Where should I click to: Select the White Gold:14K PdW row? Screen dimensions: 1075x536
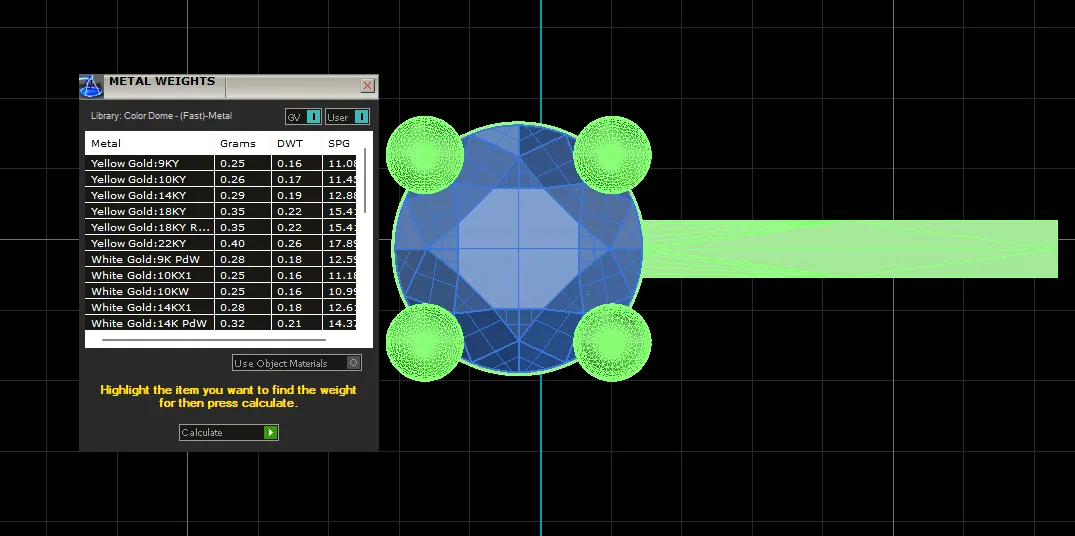221,323
